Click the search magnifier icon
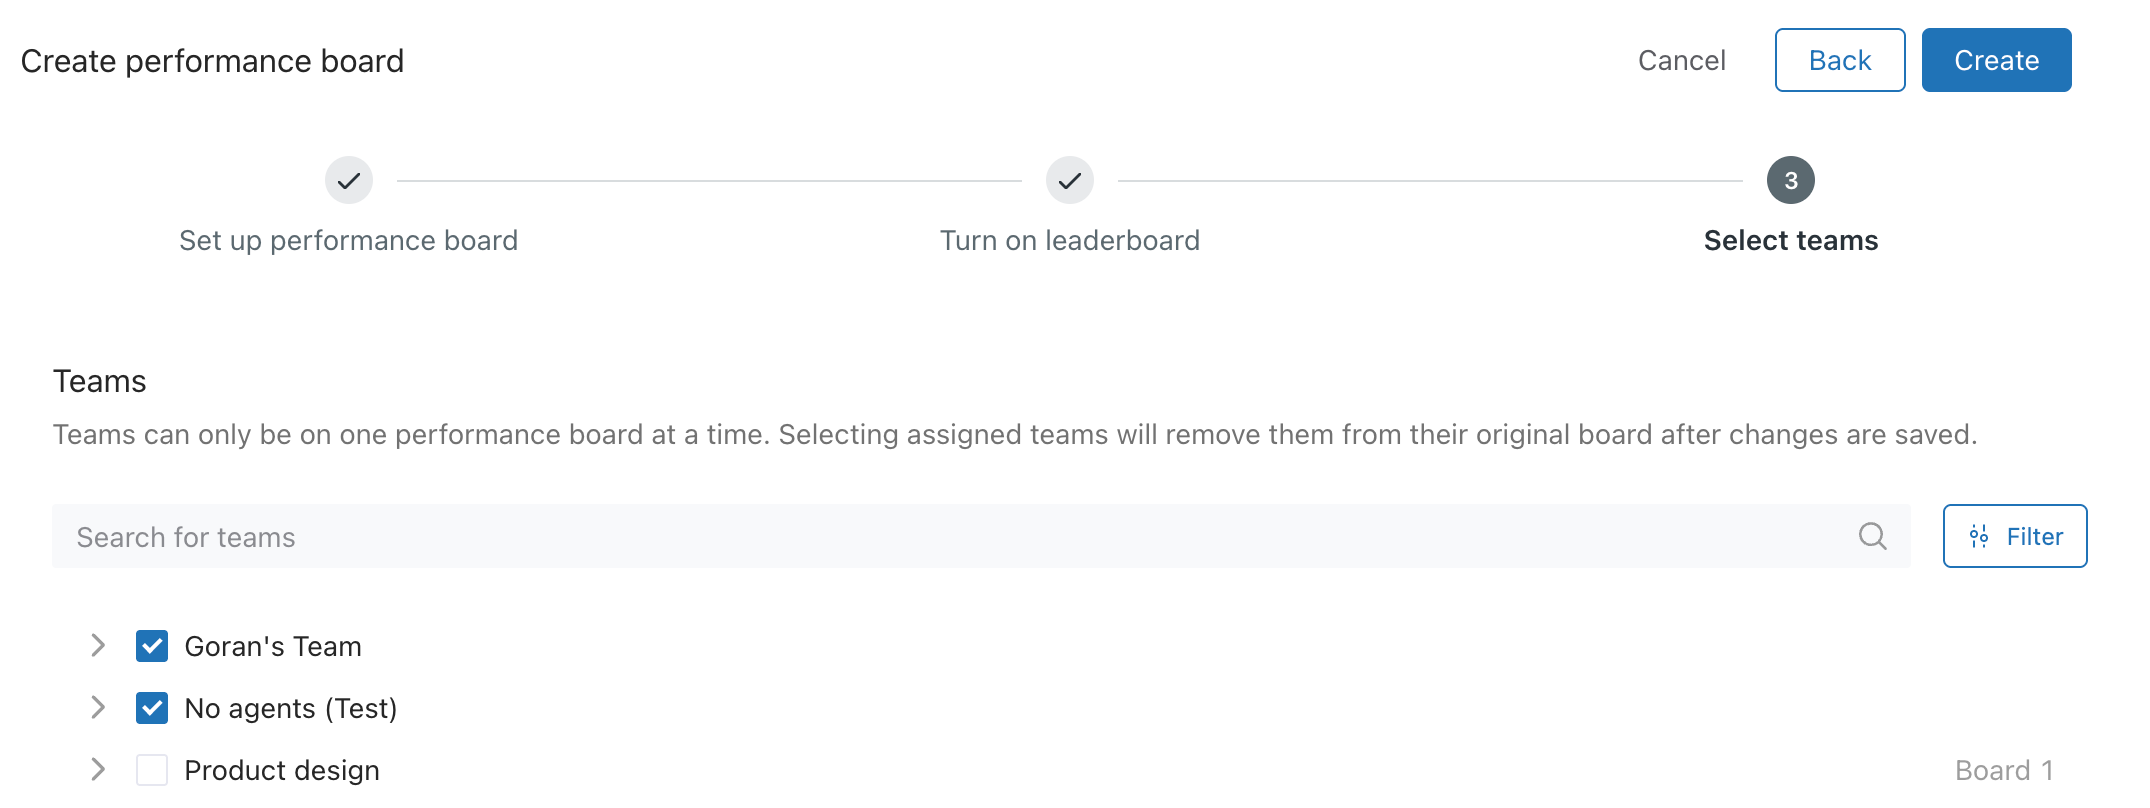The image size is (2150, 808). point(1872,537)
